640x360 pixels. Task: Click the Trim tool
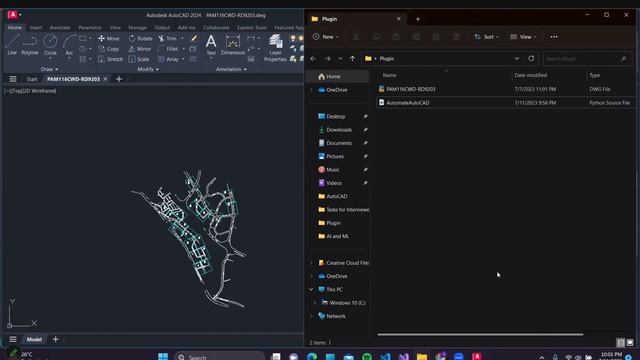pyautogui.click(x=168, y=38)
